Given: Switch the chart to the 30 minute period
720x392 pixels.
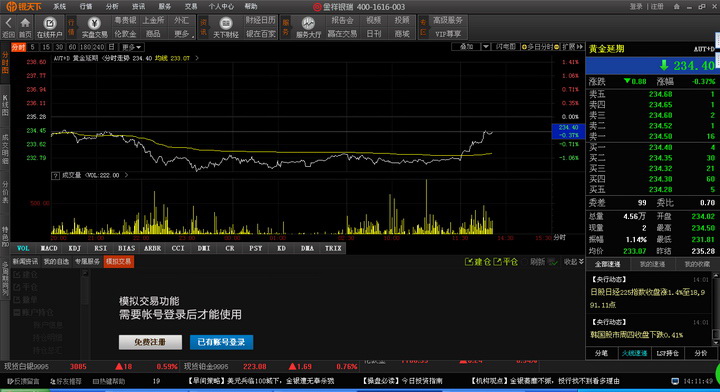Looking at the screenshot, I should [x=59, y=47].
